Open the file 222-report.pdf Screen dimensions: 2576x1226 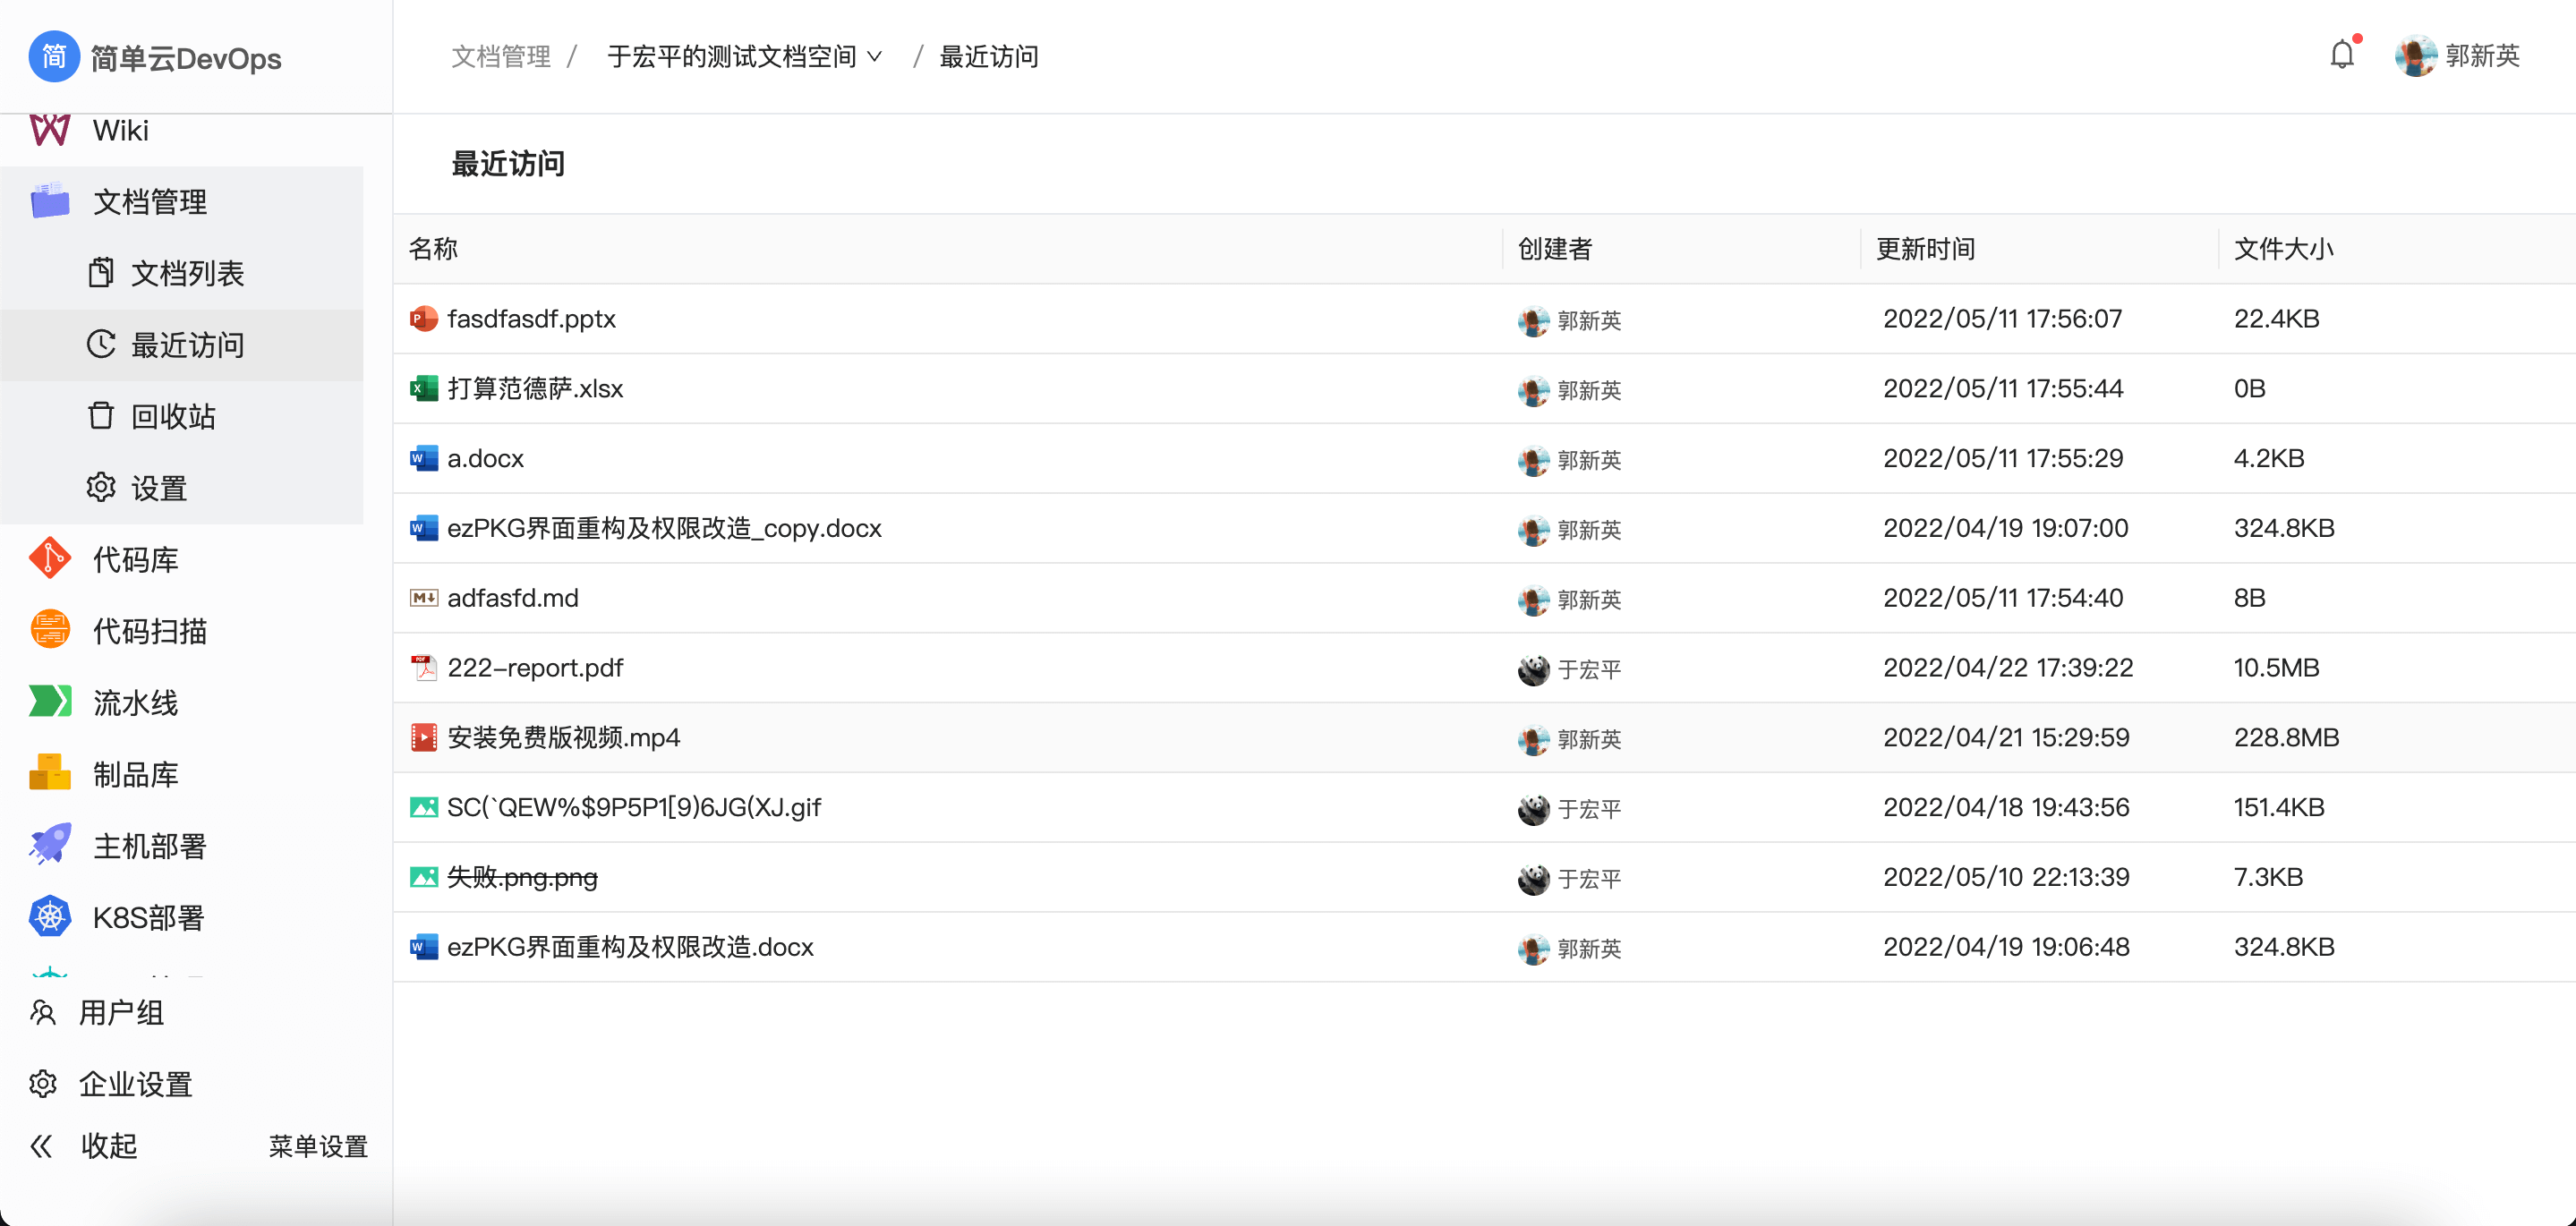click(536, 667)
